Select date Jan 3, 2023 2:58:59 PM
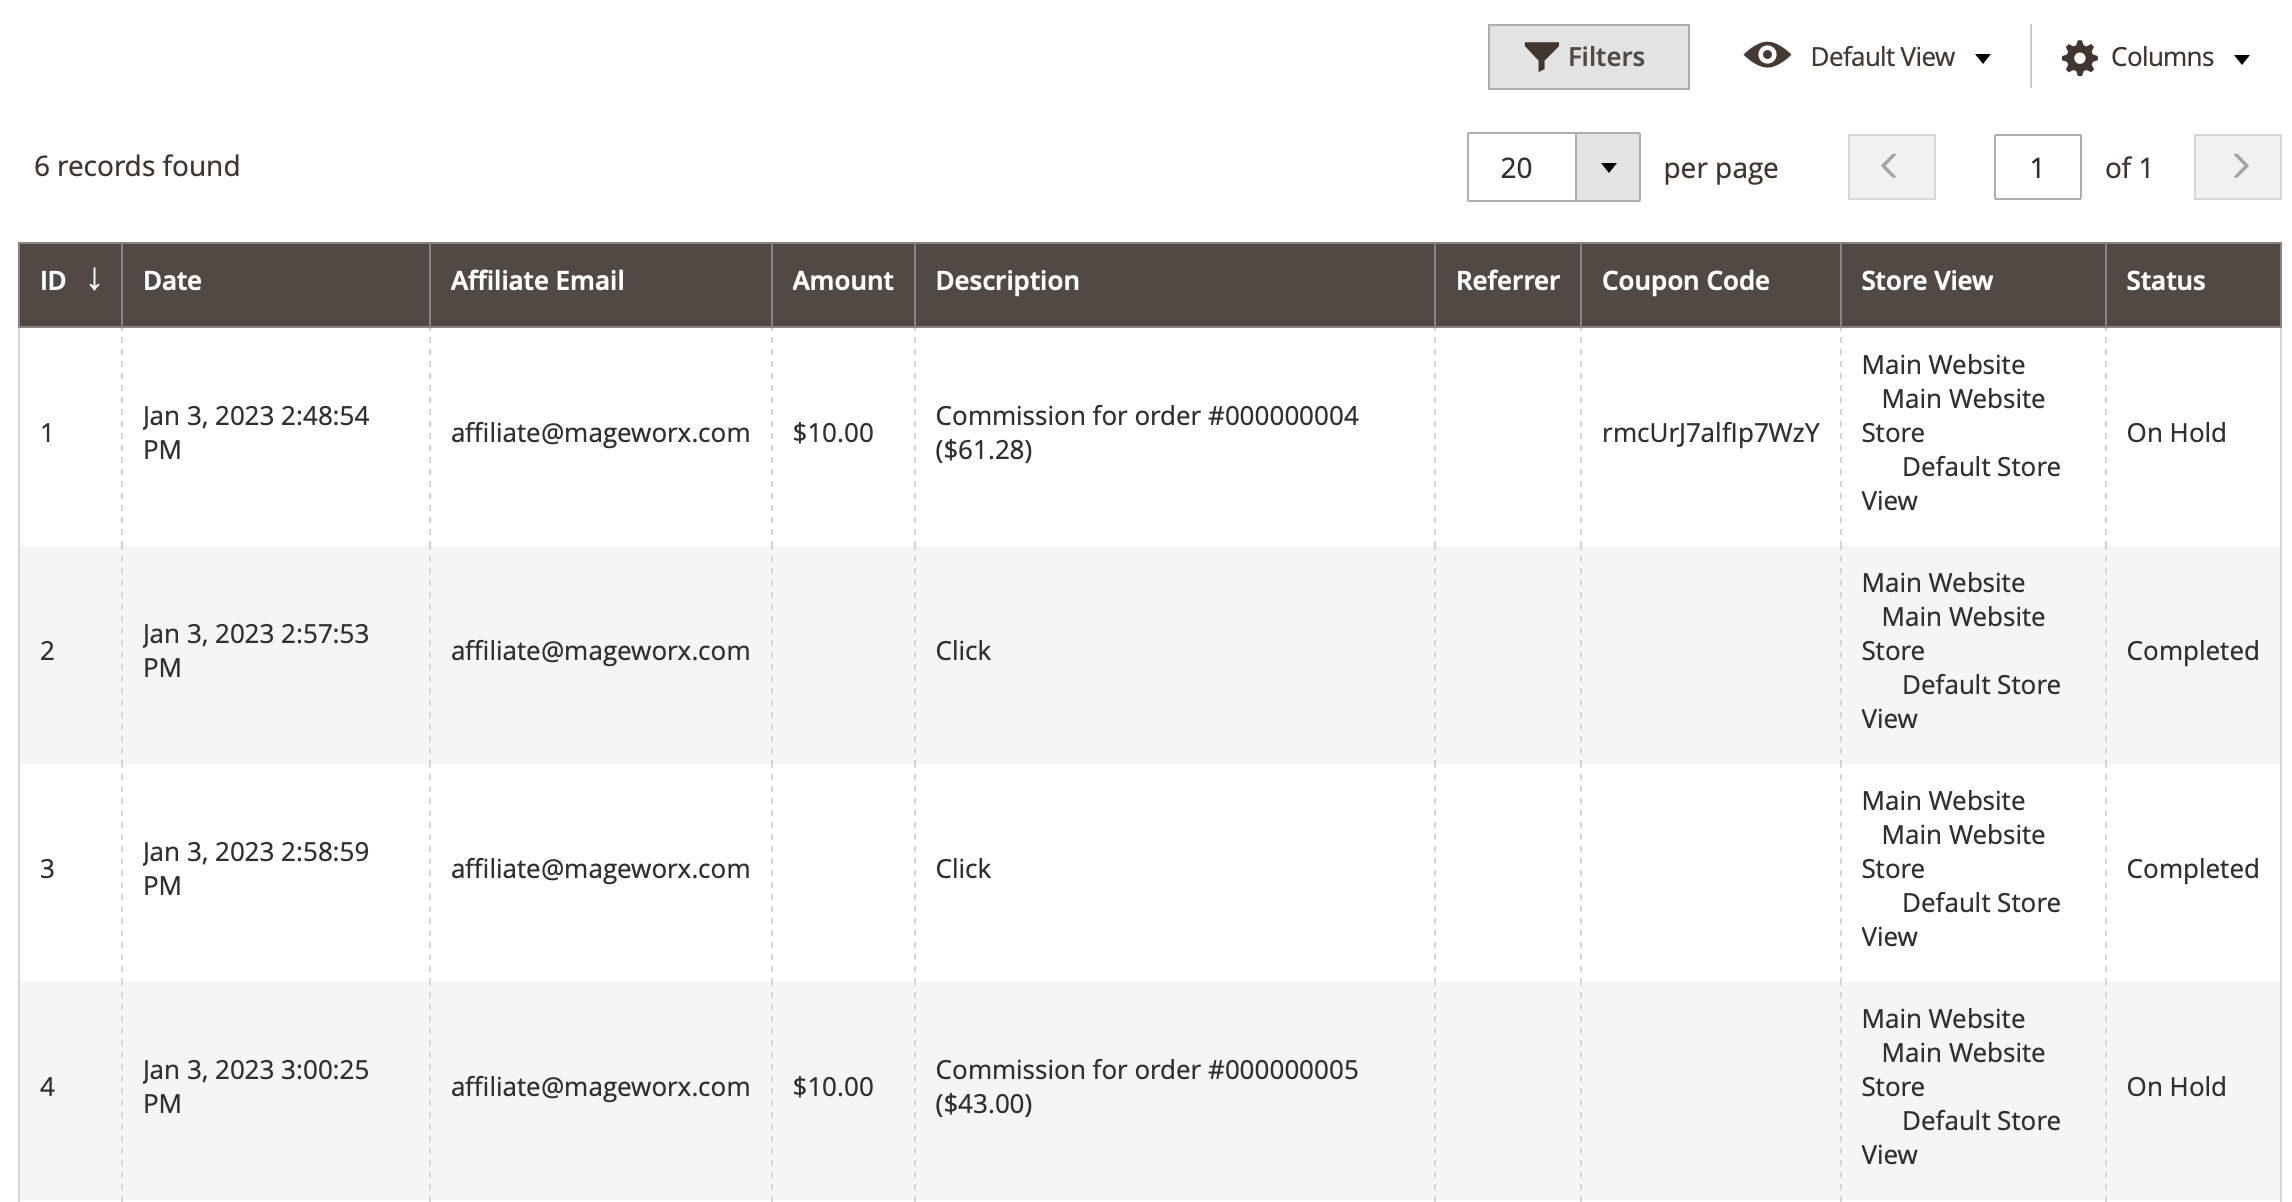This screenshot has width=2292, height=1202. tap(256, 869)
